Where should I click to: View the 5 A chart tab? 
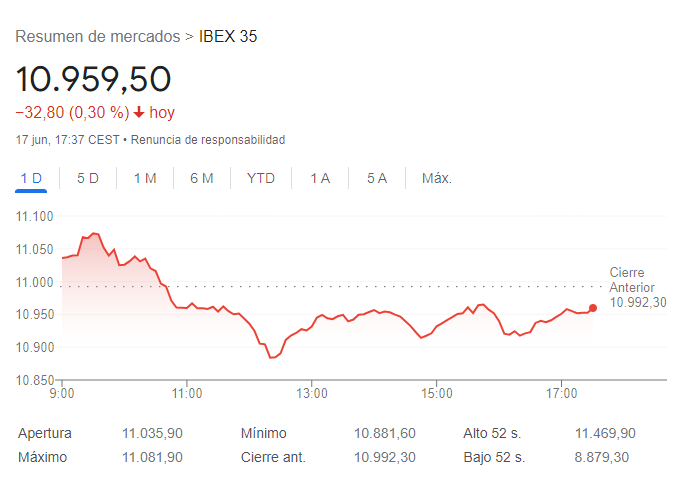pyautogui.click(x=377, y=178)
